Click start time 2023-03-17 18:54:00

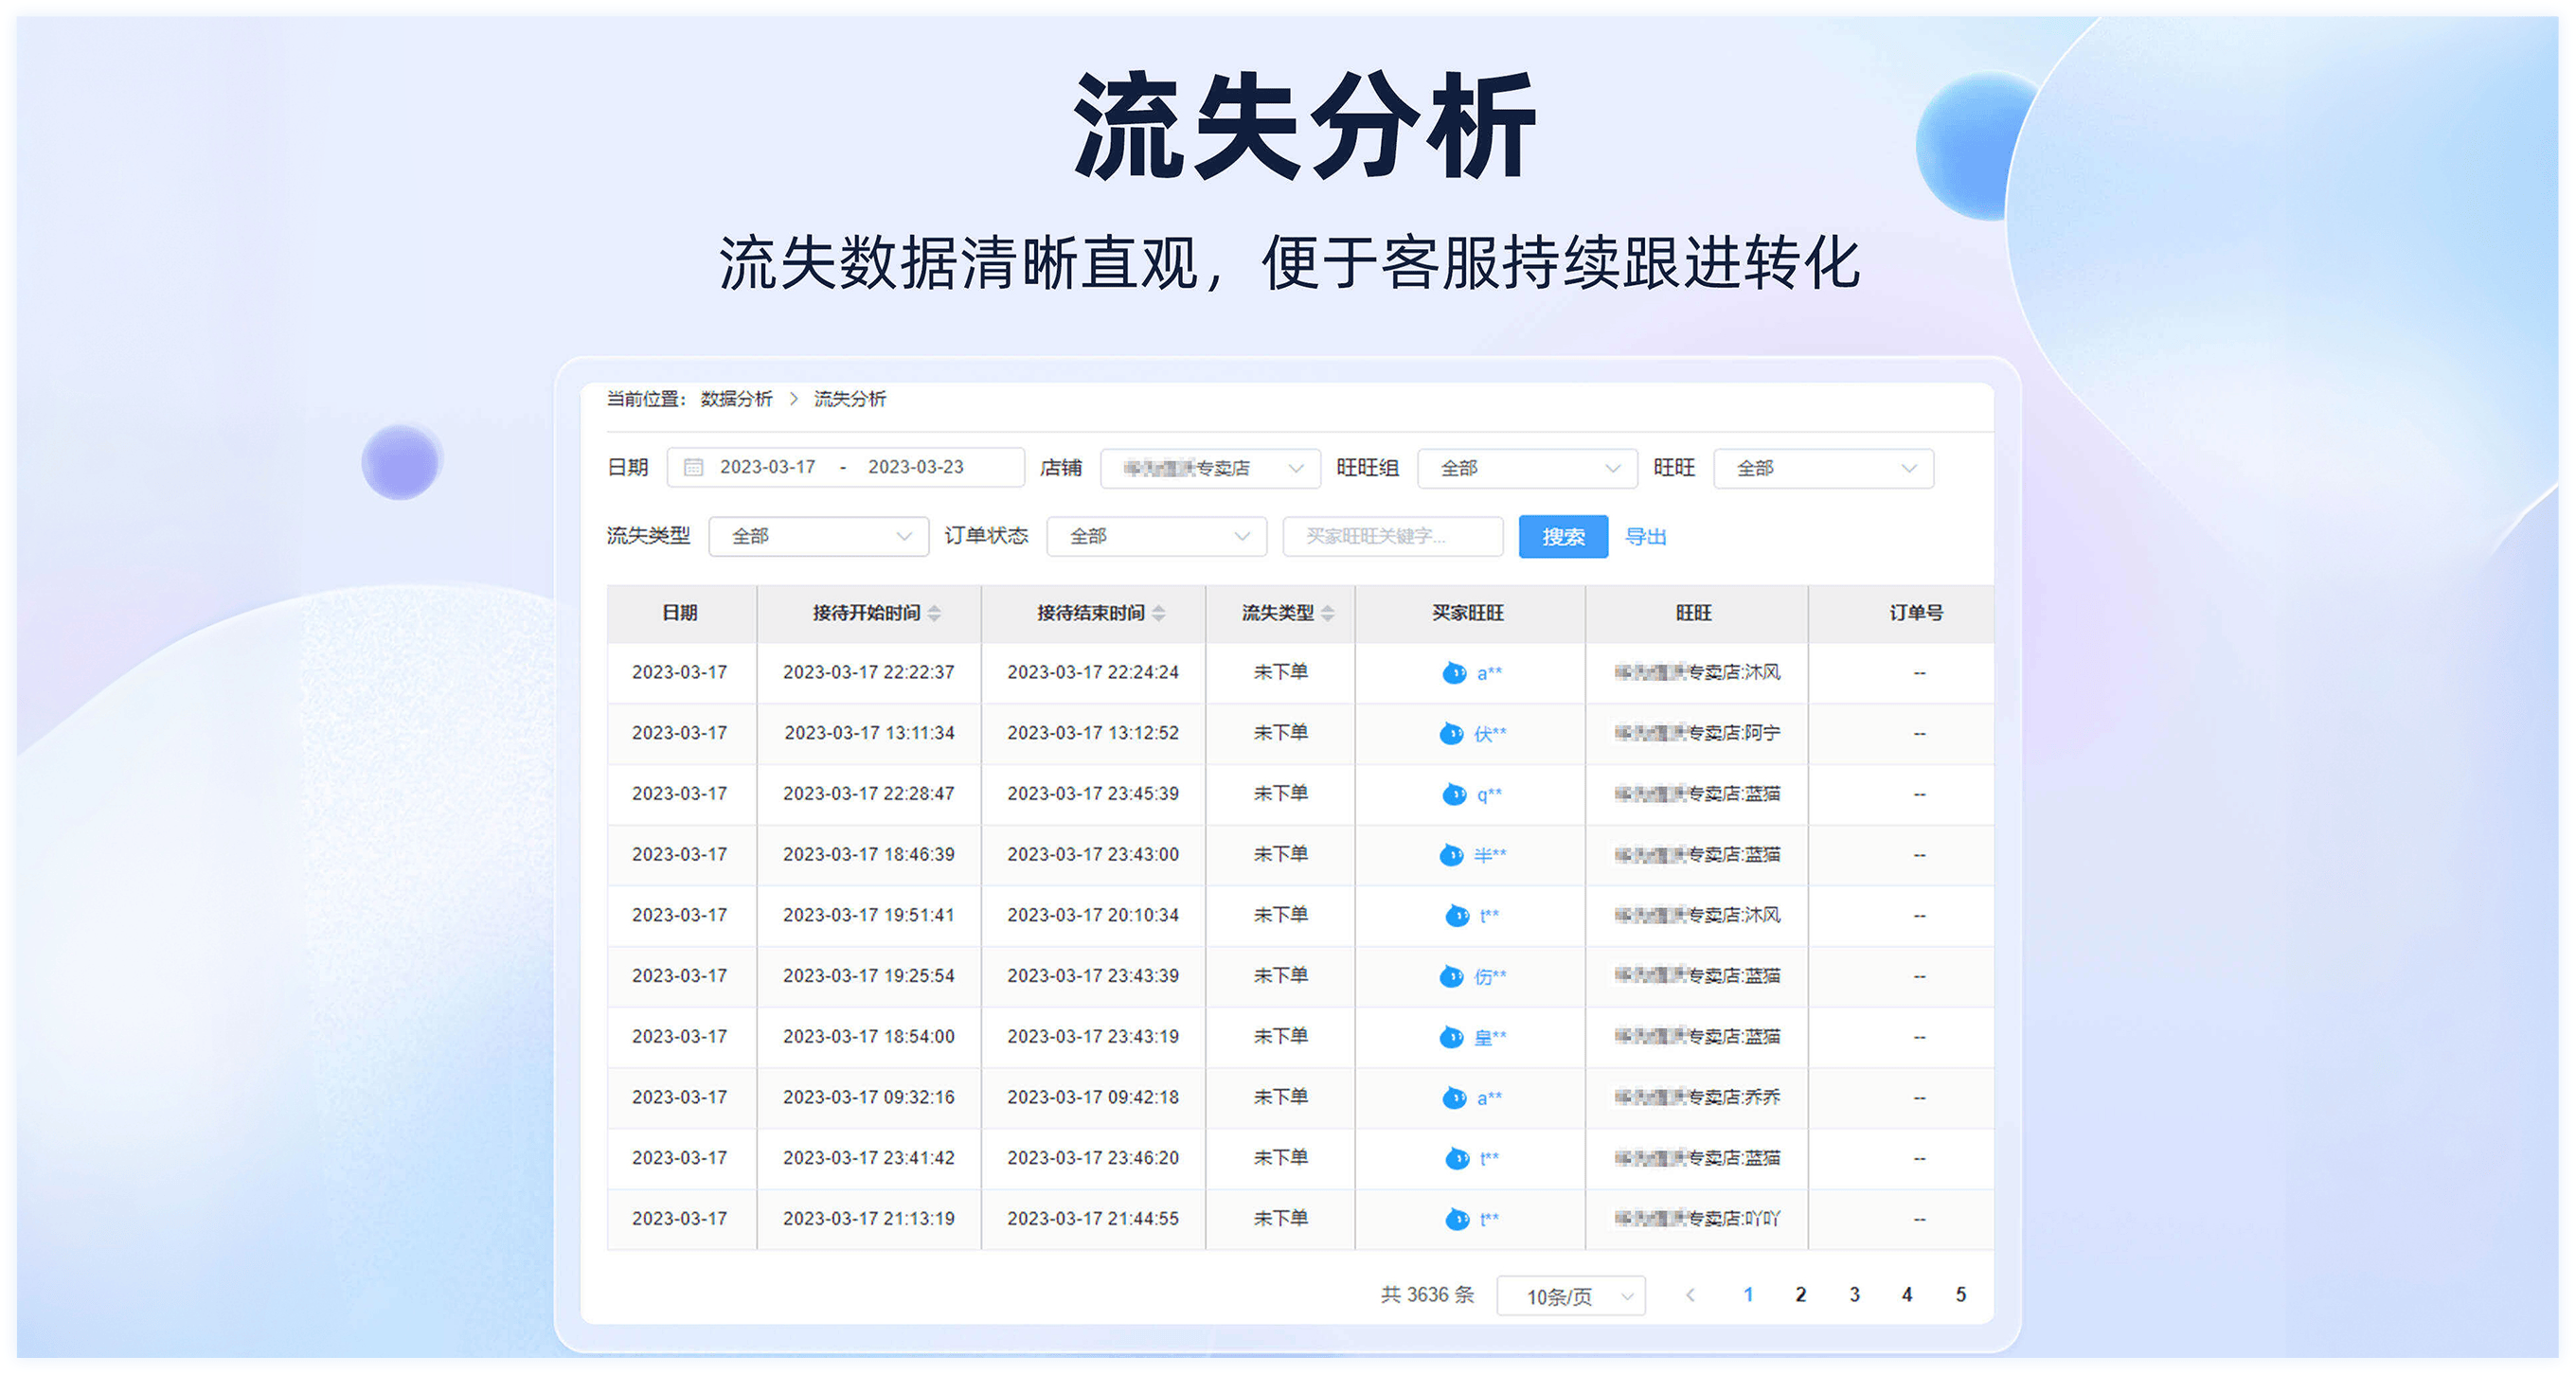tap(868, 1037)
